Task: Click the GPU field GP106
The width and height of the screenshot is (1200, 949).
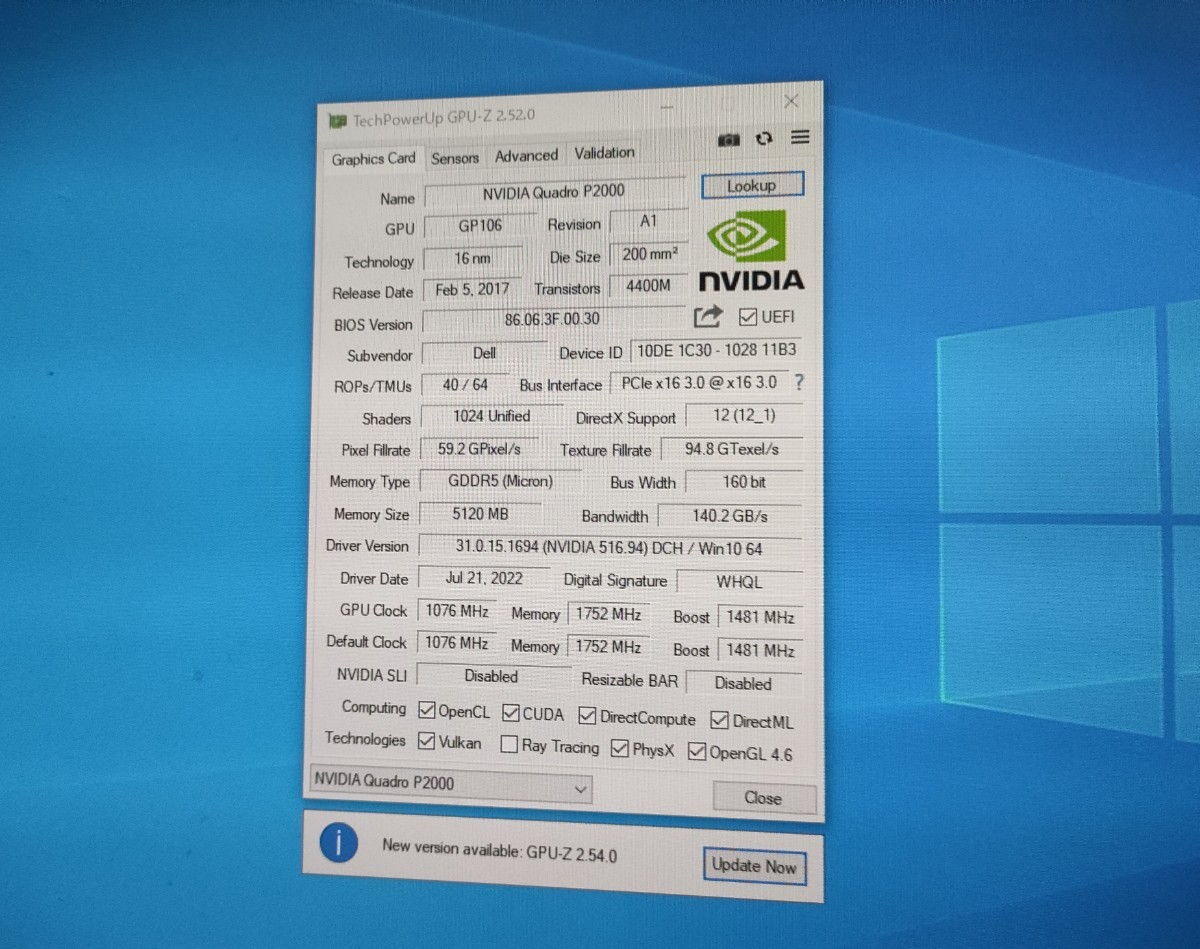Action: 481,225
